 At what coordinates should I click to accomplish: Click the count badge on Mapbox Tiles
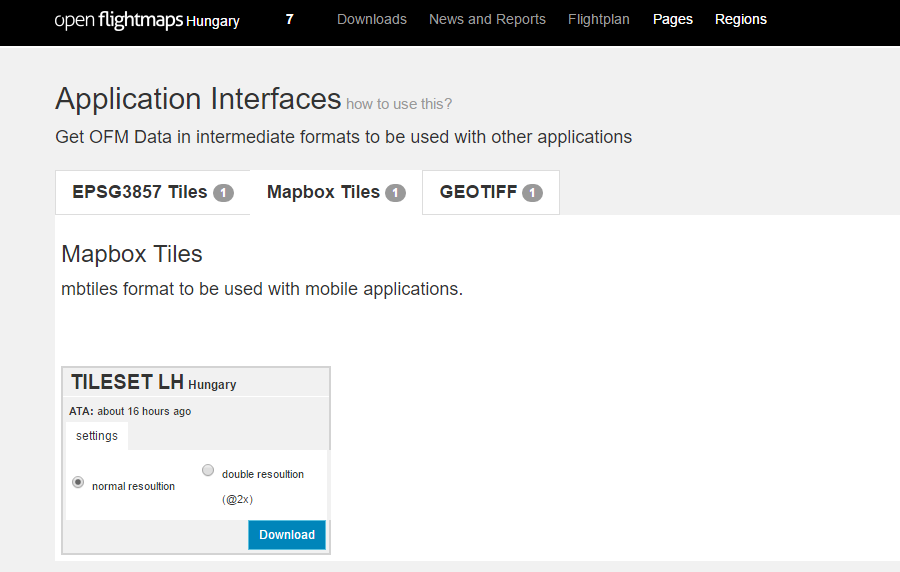395,193
